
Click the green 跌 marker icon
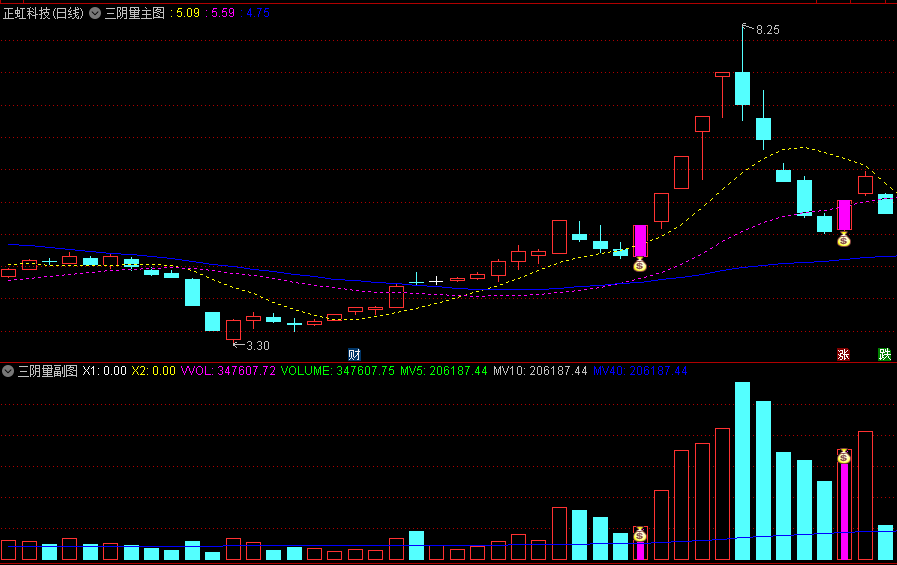884,355
